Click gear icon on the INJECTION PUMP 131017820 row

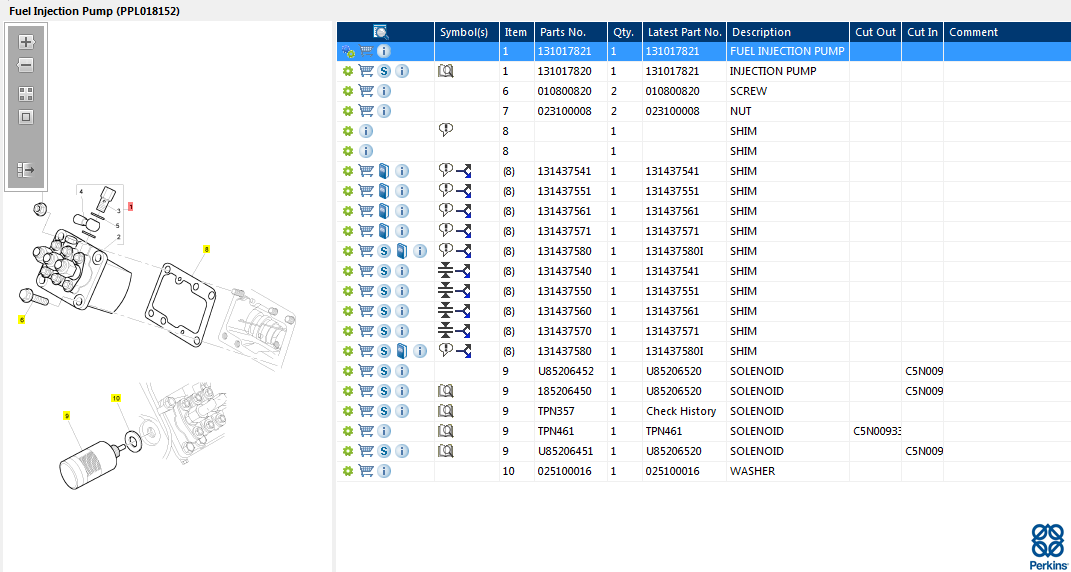[x=348, y=71]
